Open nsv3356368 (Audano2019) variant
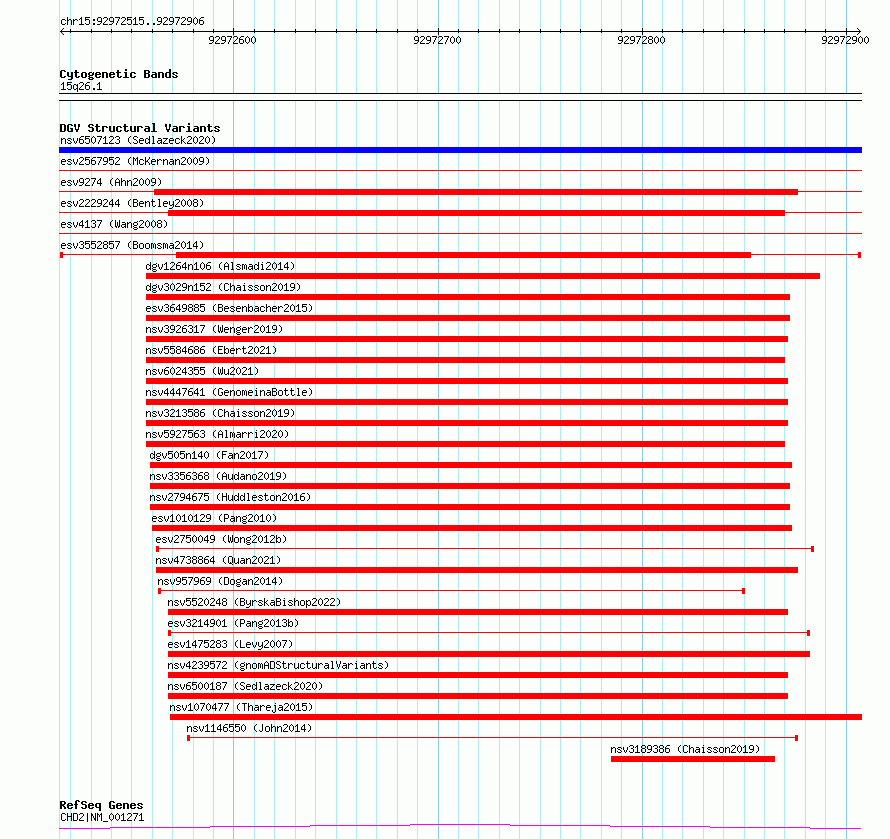 219,476
